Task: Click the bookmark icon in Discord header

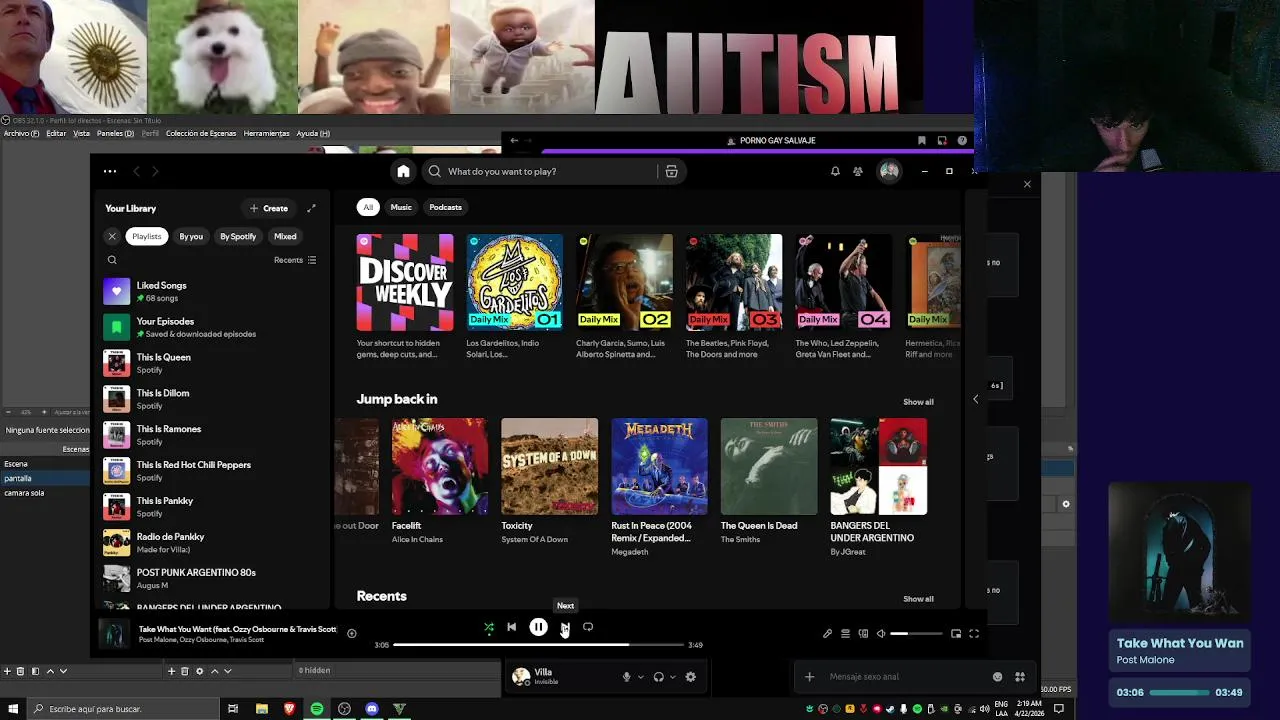Action: [x=922, y=141]
